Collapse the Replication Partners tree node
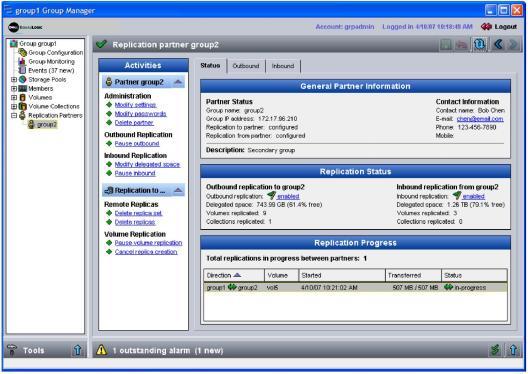528x374 pixels. coord(14,115)
